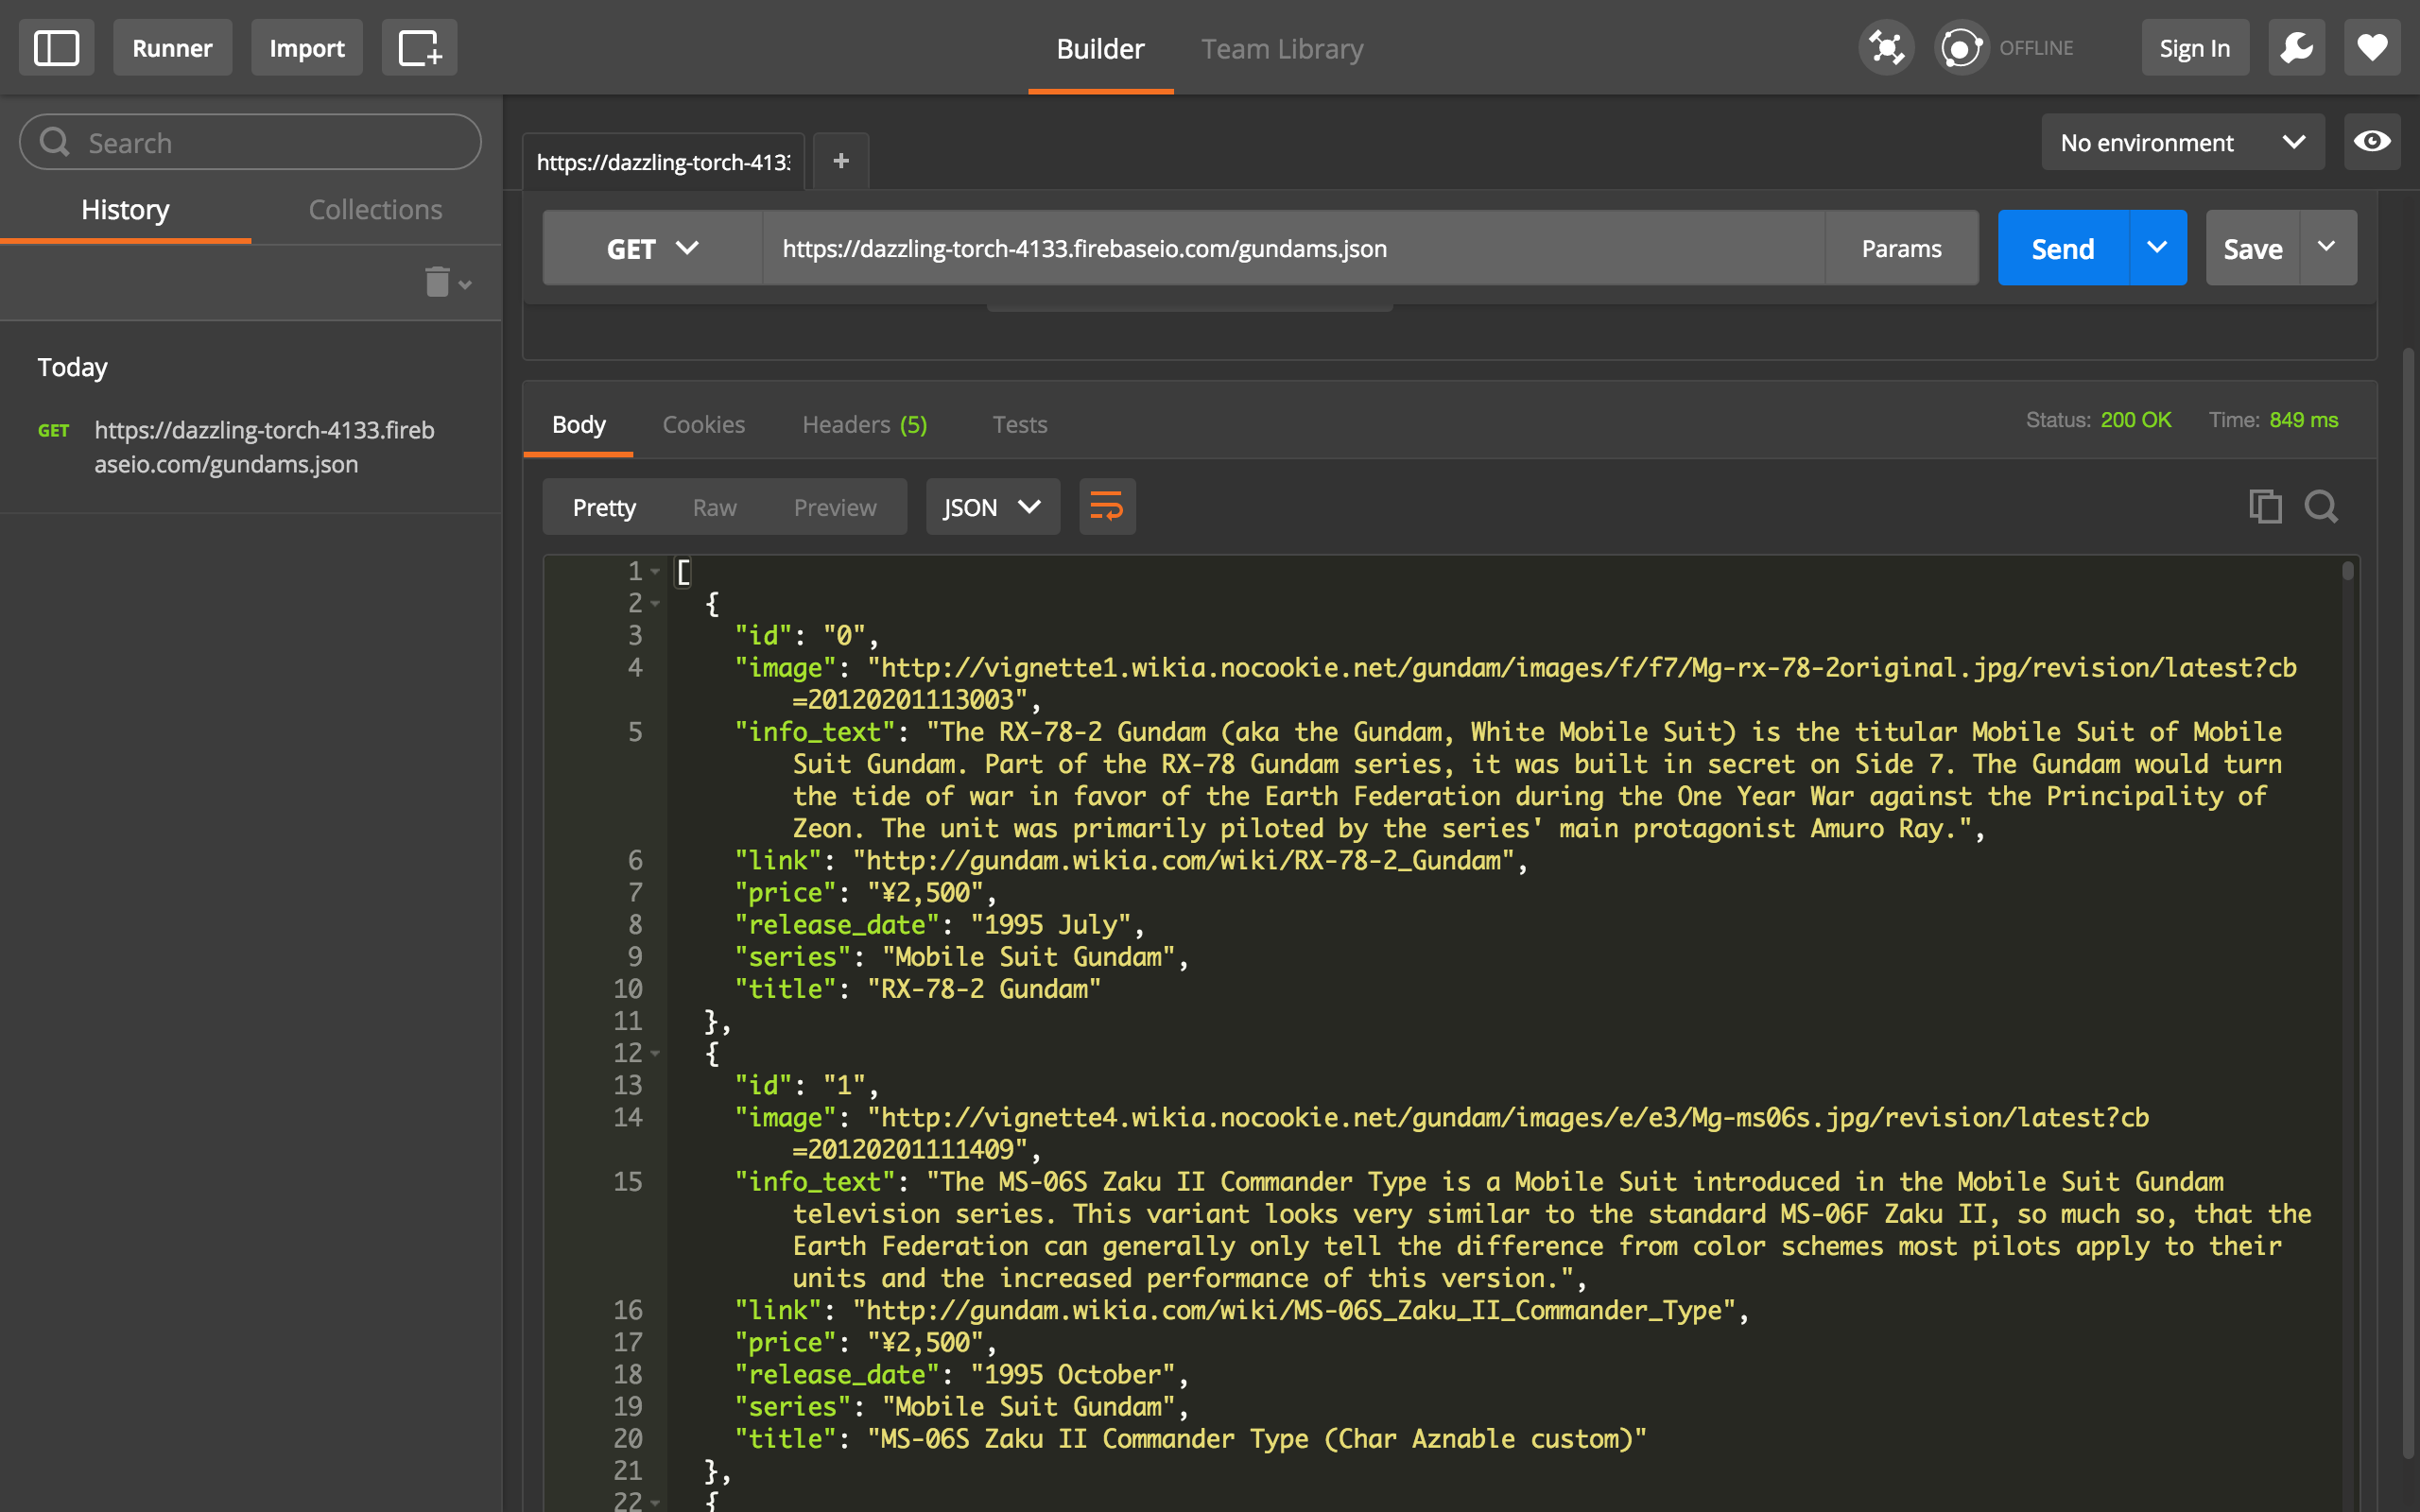
Task: Open the GET method dropdown
Action: click(652, 248)
